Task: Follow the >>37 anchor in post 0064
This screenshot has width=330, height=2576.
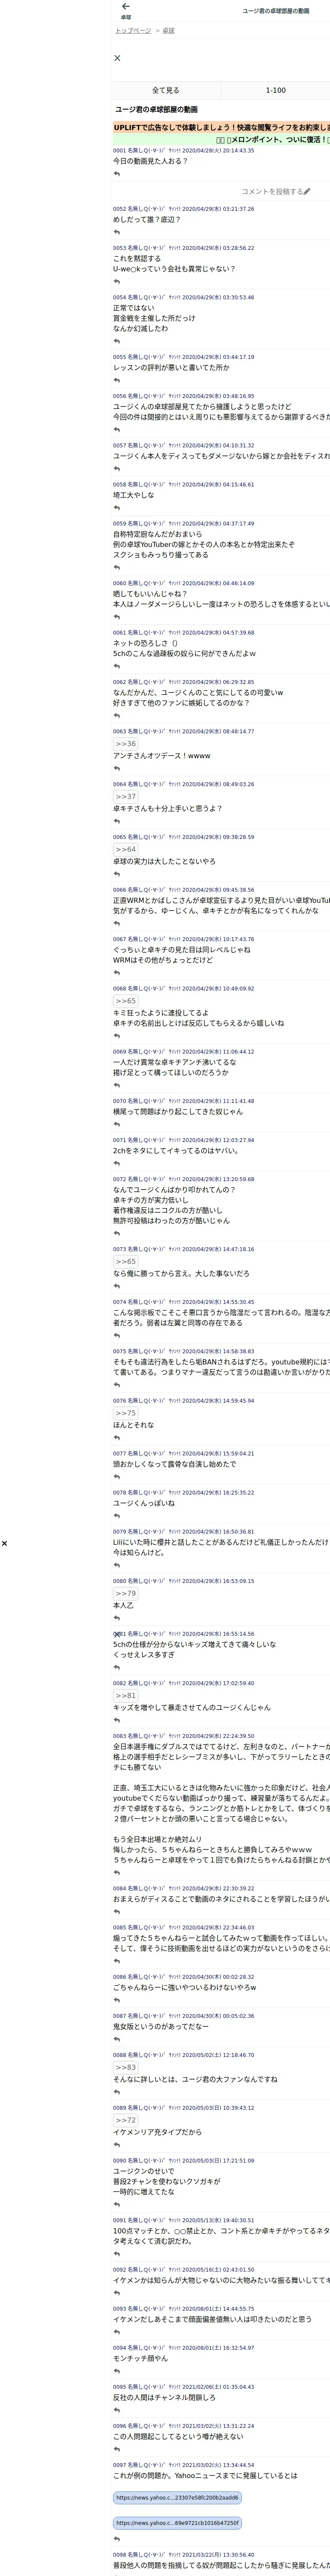Action: tap(126, 797)
